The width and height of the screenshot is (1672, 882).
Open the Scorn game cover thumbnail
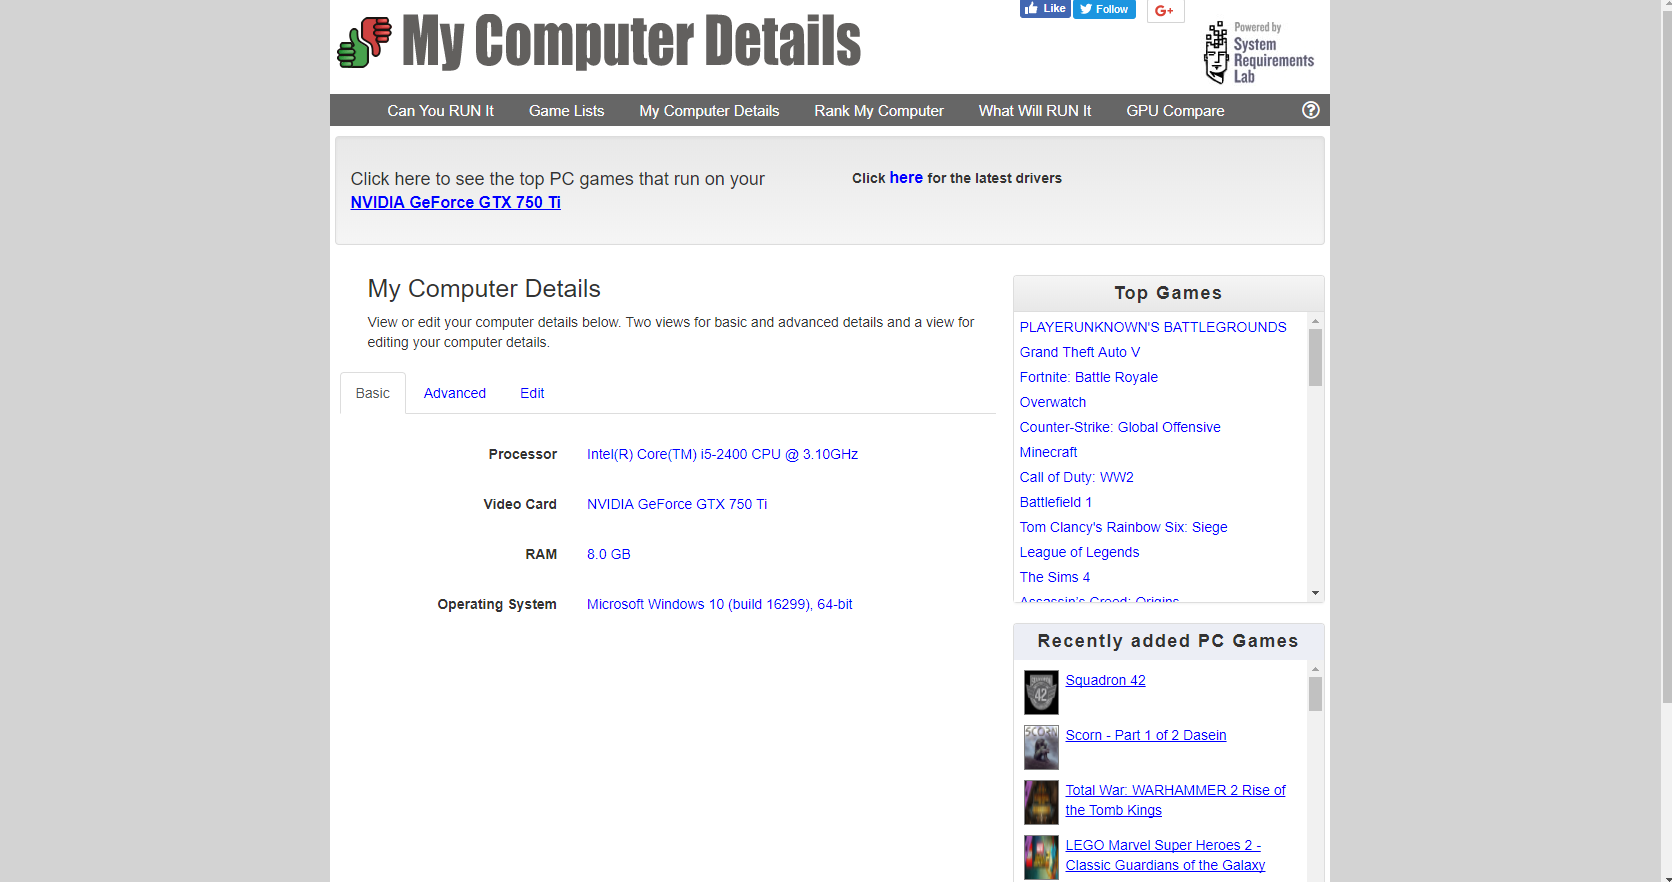point(1041,747)
